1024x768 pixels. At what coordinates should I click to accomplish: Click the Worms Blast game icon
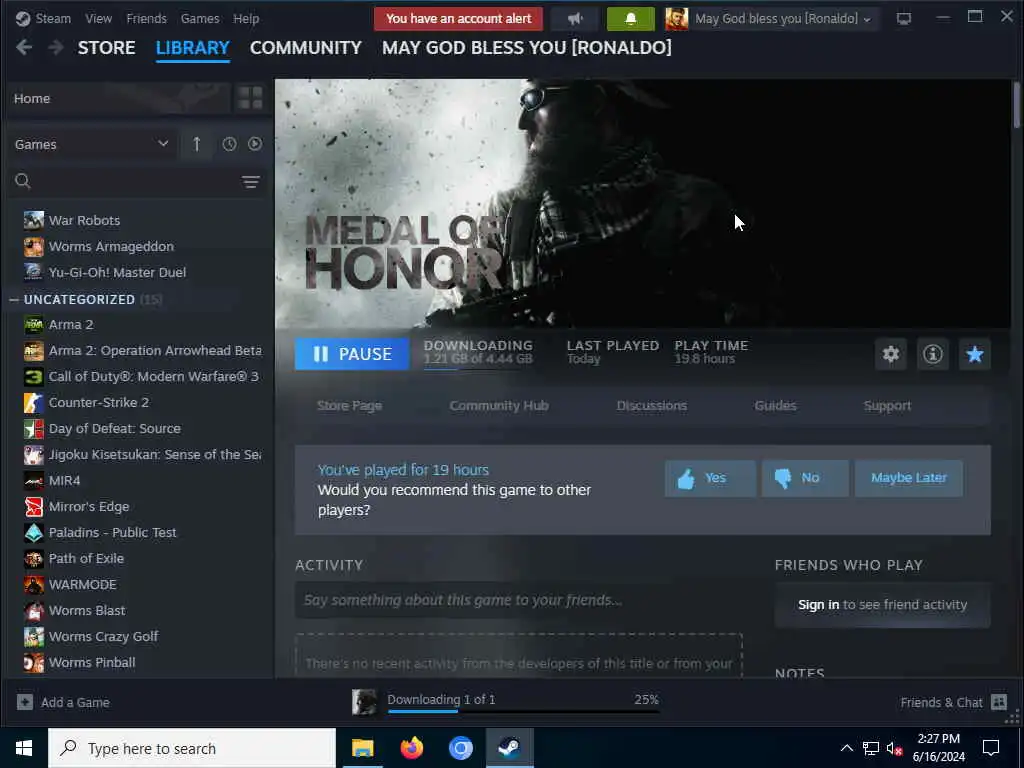[34, 611]
